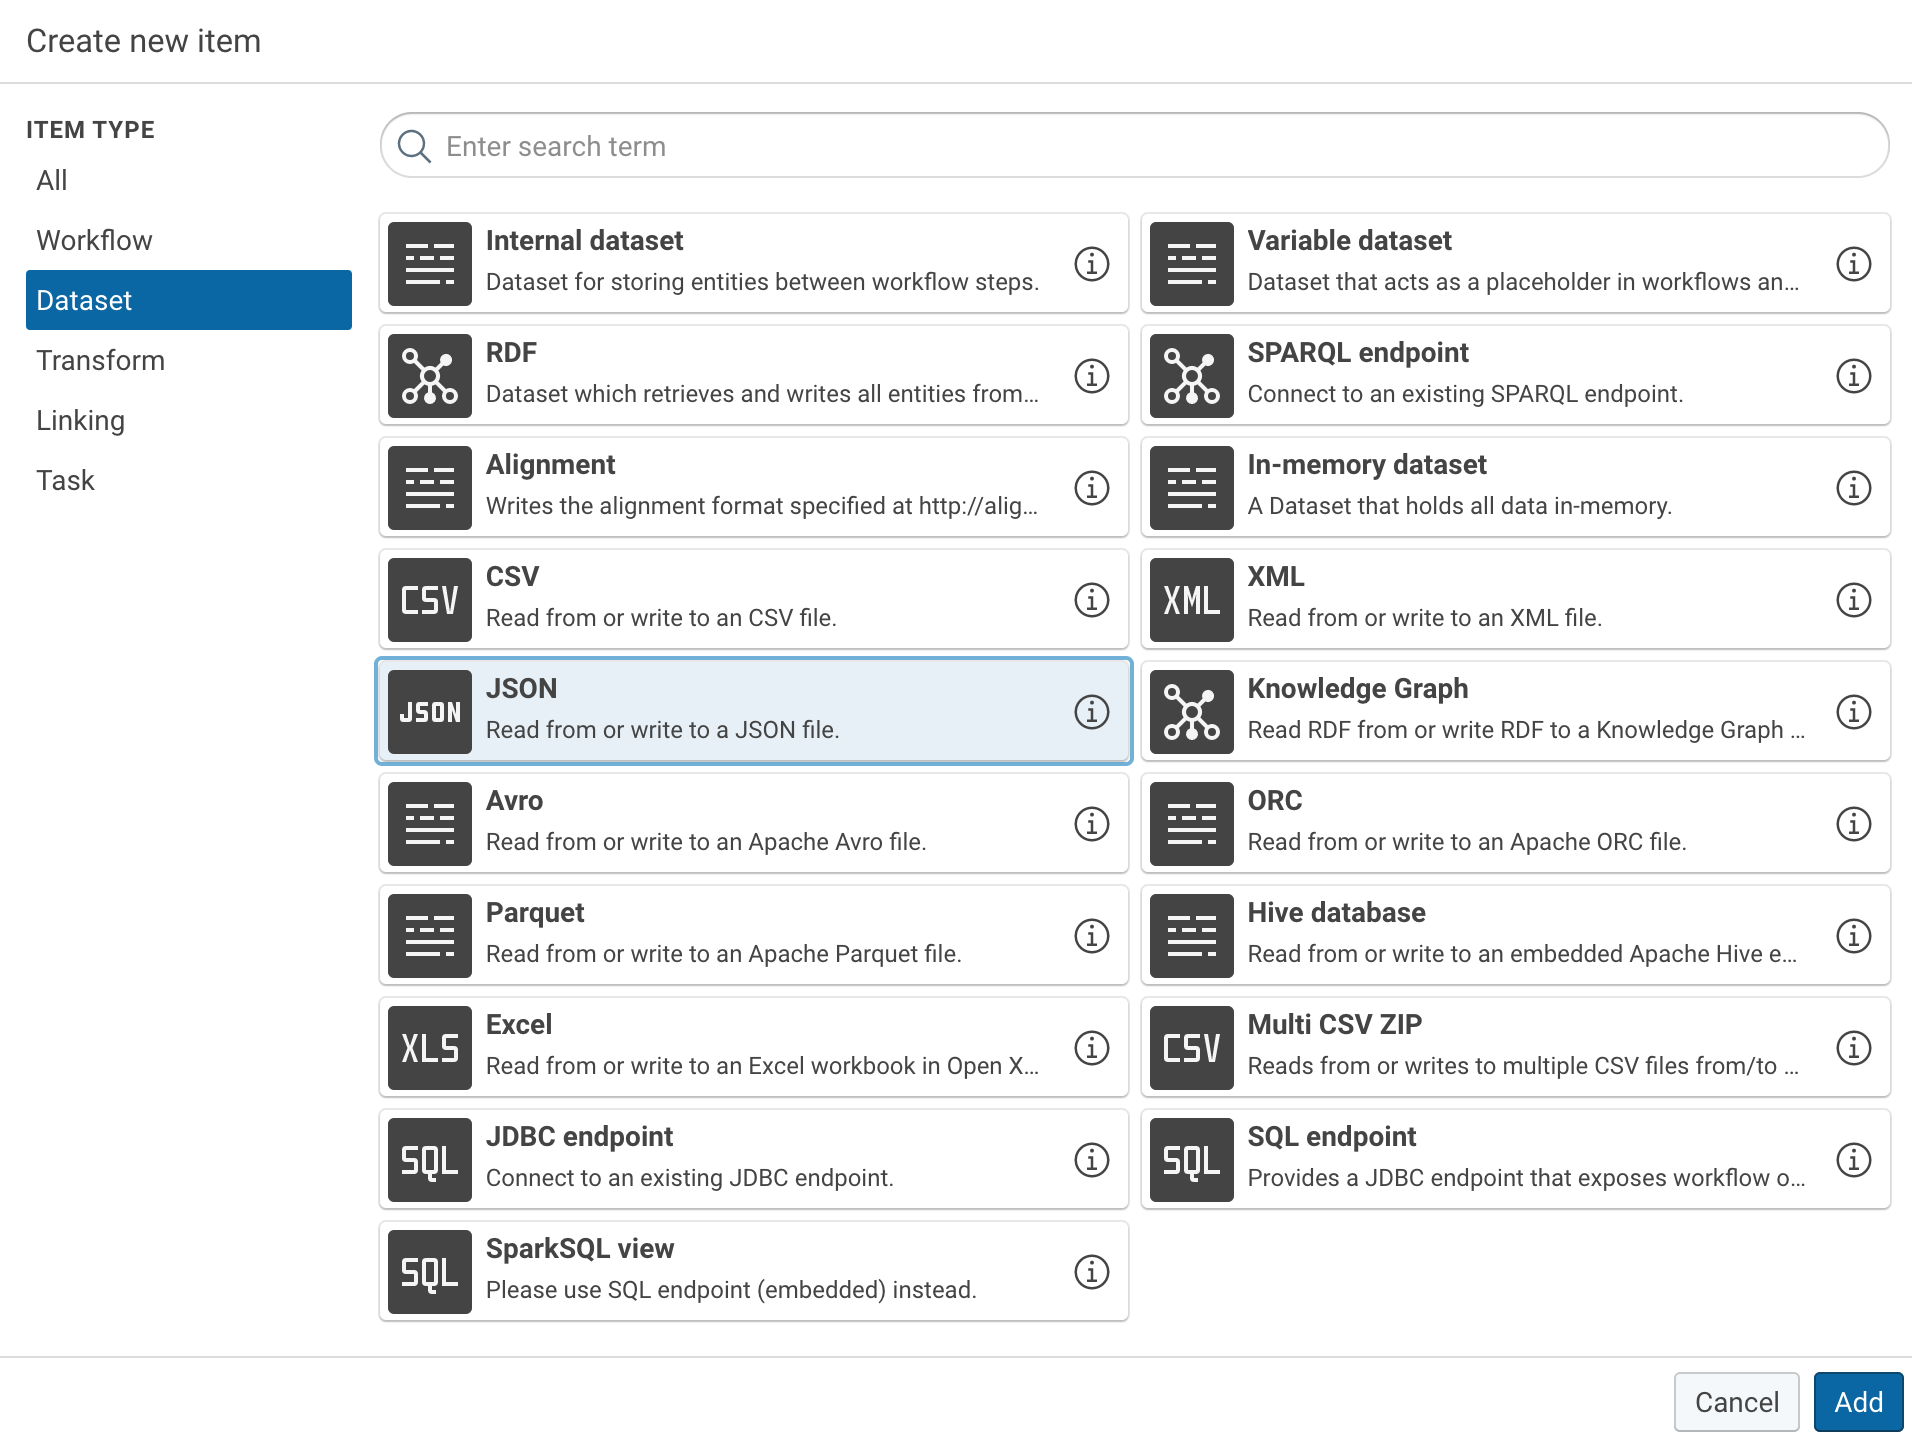Image resolution: width=1912 pixels, height=1444 pixels.
Task: View info about Hive database
Action: click(x=1853, y=936)
